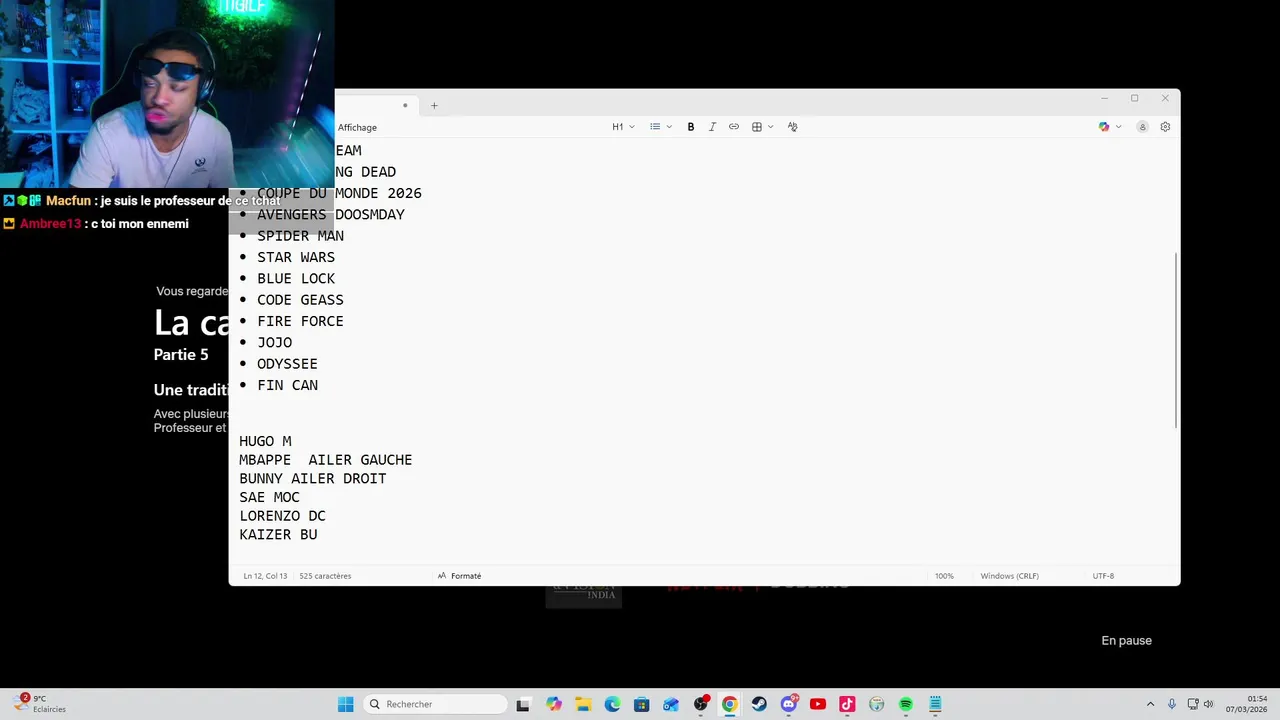Show hidden system tray icons
Screen dimensions: 1280x720
click(x=1150, y=704)
